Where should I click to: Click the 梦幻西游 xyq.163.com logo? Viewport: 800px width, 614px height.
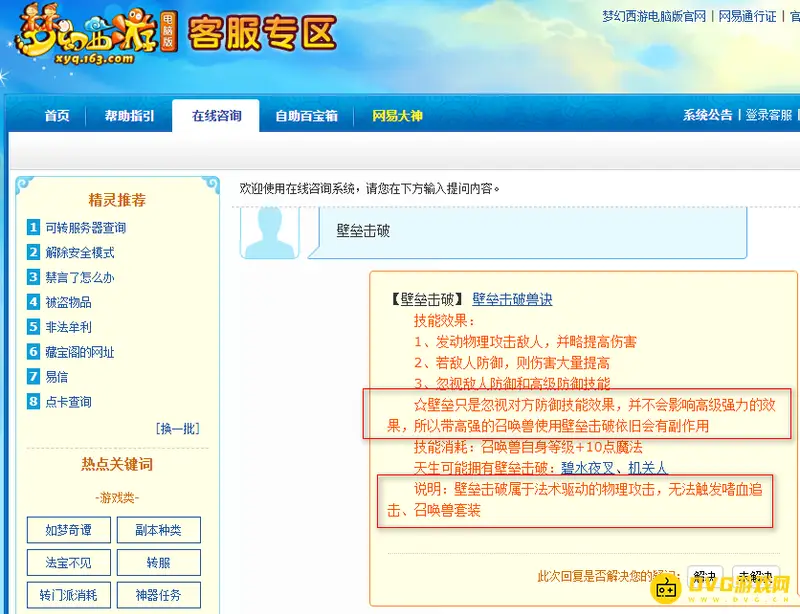coord(96,35)
